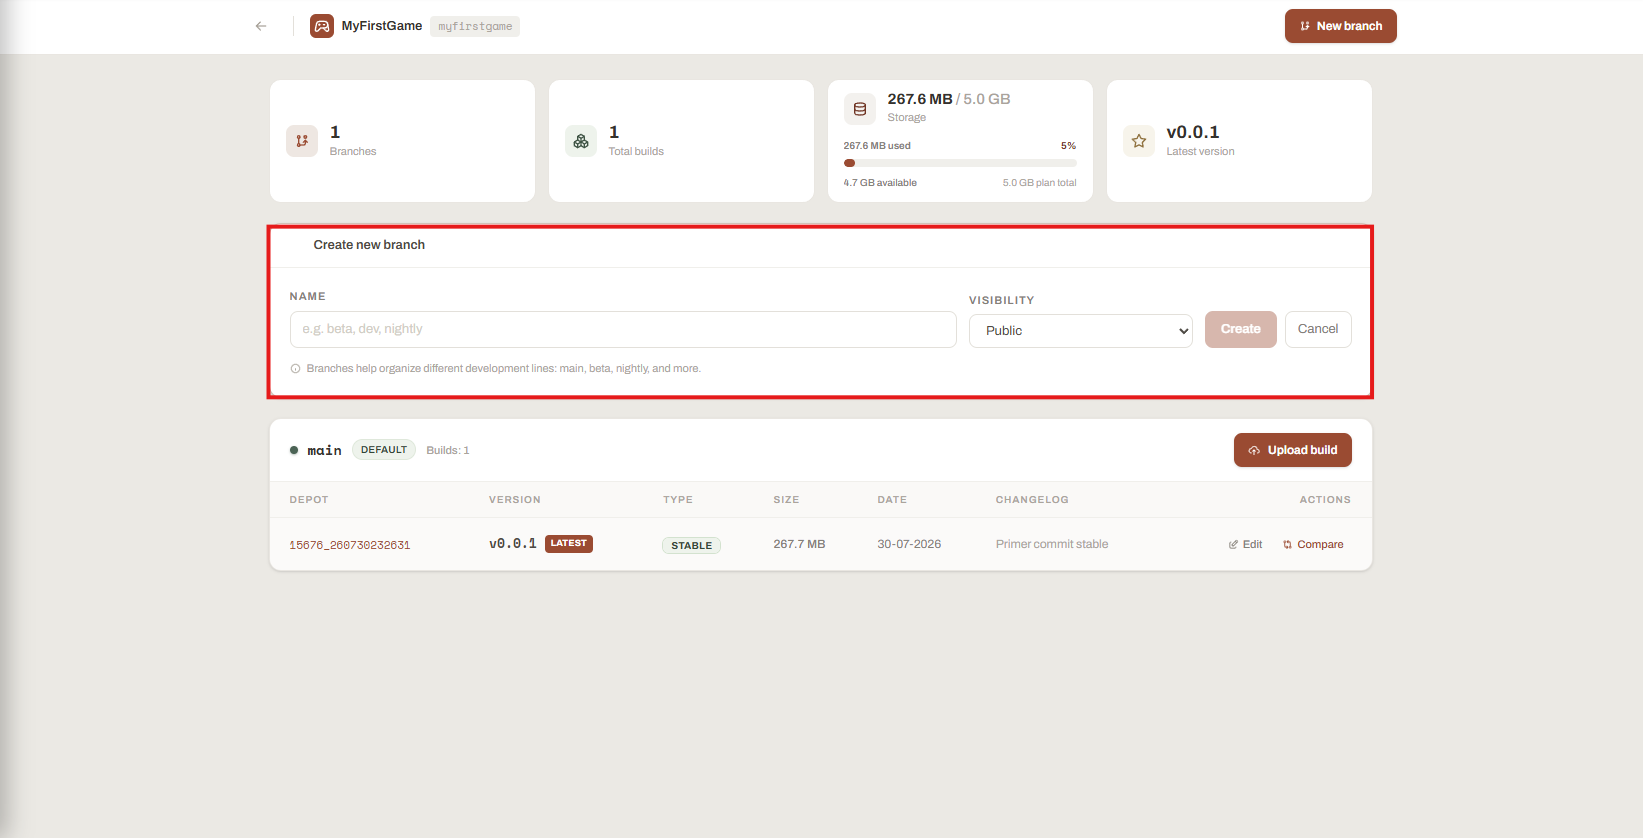Click the Create branch button

point(1240,329)
